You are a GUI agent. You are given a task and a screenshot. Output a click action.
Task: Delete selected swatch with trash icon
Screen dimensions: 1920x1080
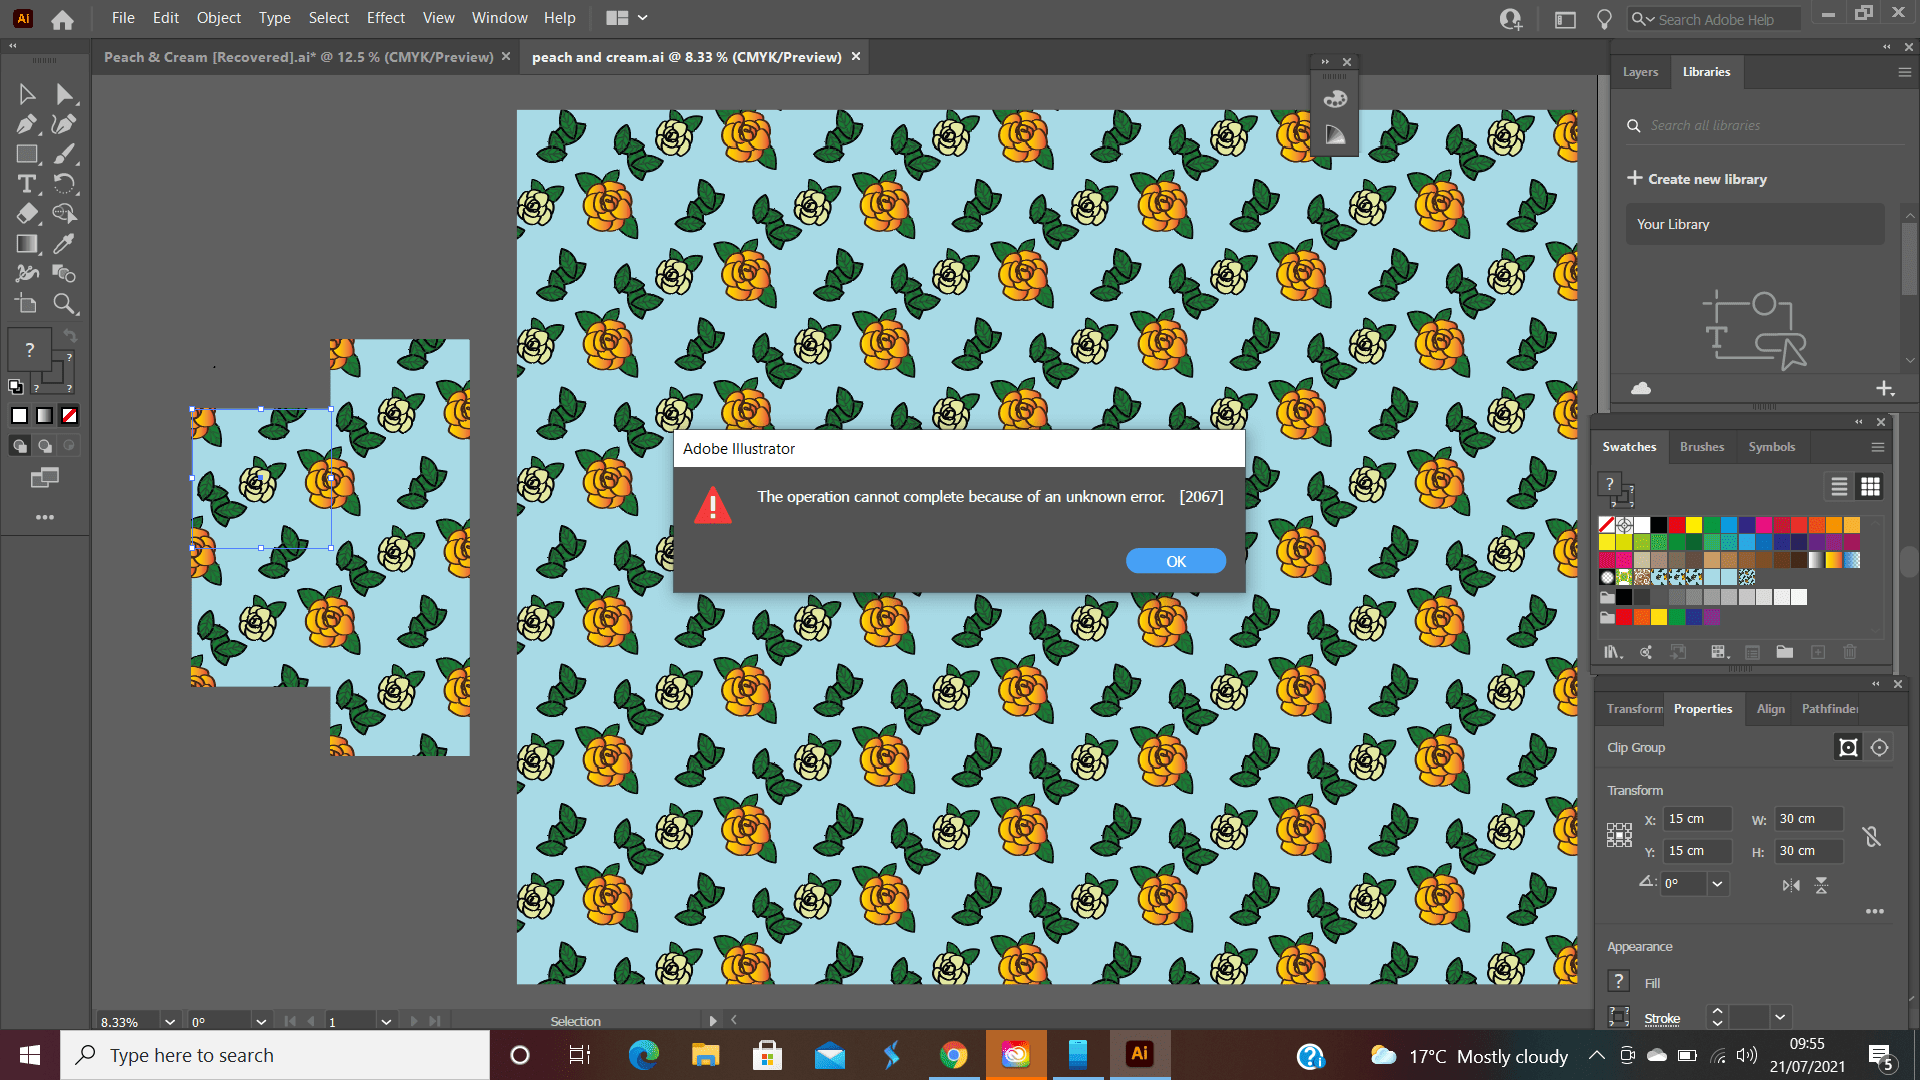point(1849,652)
